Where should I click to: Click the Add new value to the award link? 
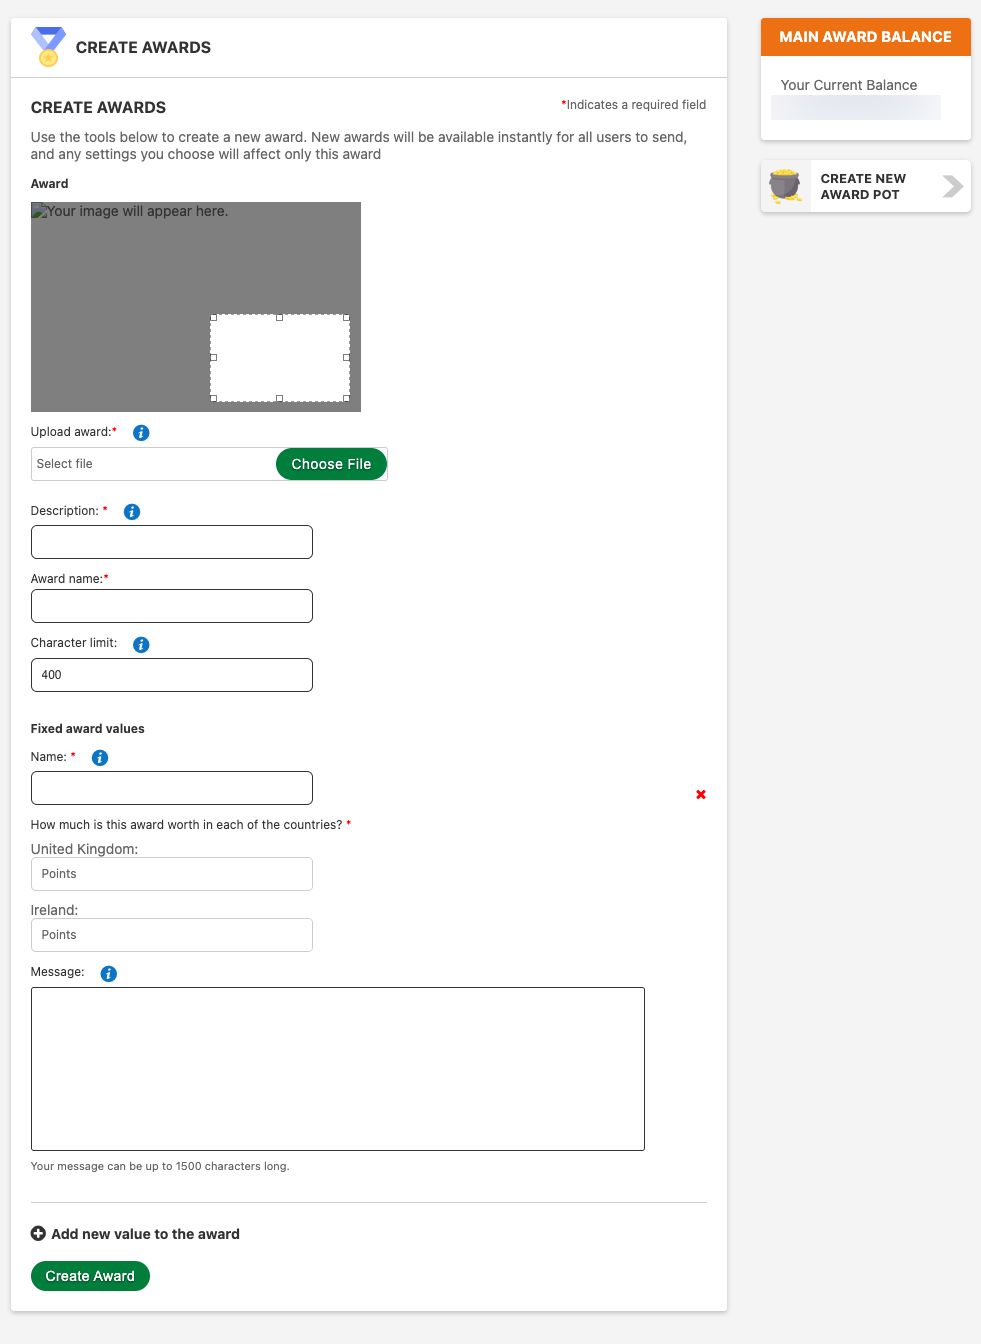(x=146, y=1233)
